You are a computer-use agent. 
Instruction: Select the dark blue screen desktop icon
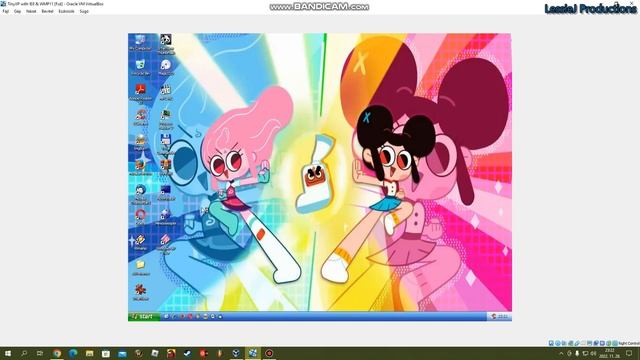[x=165, y=193]
